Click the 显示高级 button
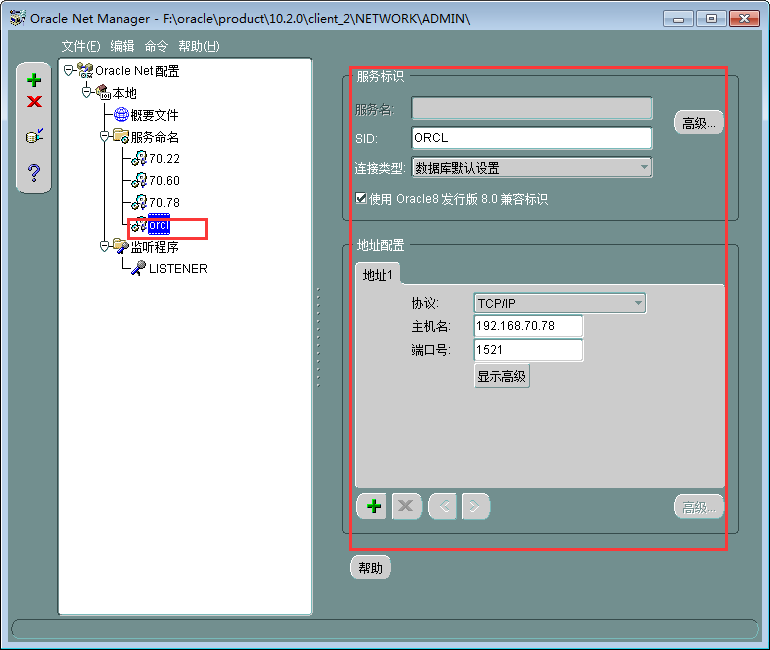The width and height of the screenshot is (770, 650). click(x=501, y=376)
